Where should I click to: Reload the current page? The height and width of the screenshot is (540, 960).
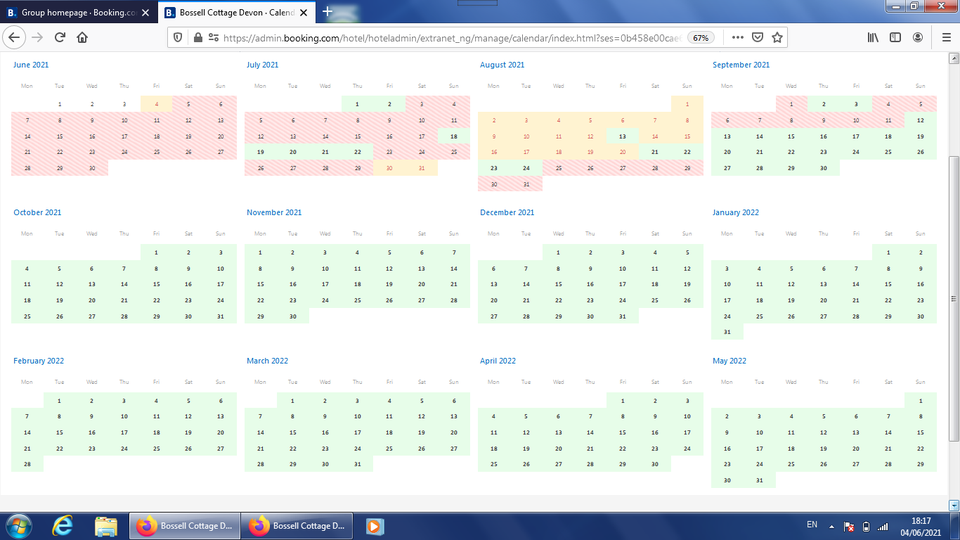(x=60, y=37)
